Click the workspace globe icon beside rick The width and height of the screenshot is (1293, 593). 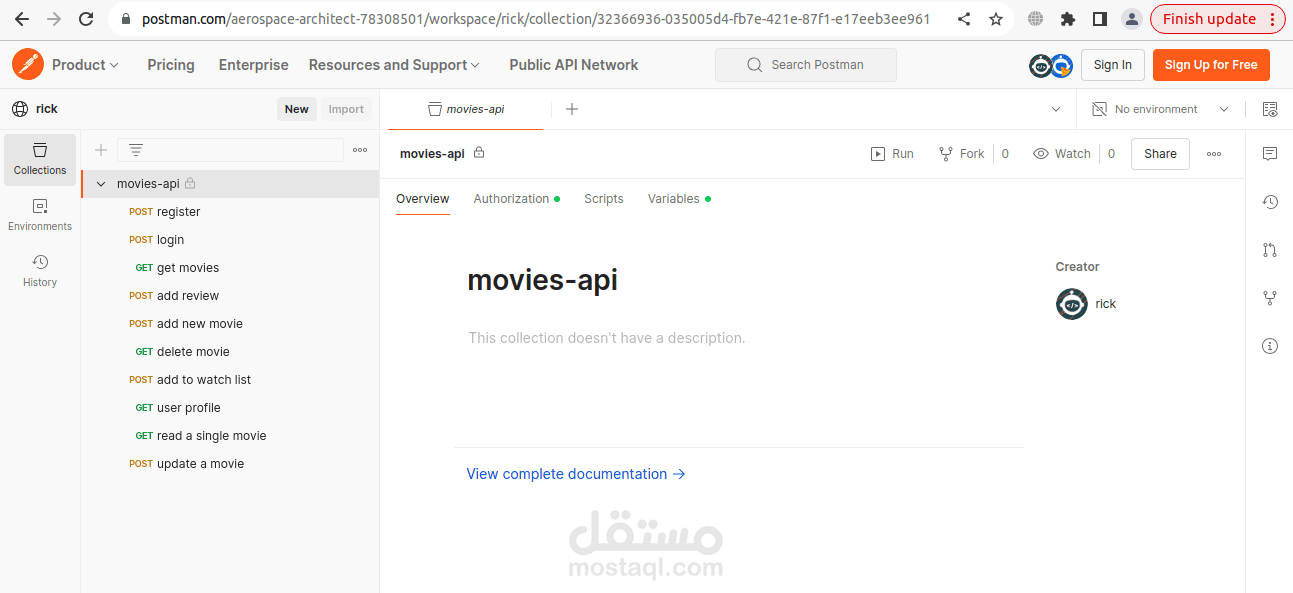click(20, 109)
